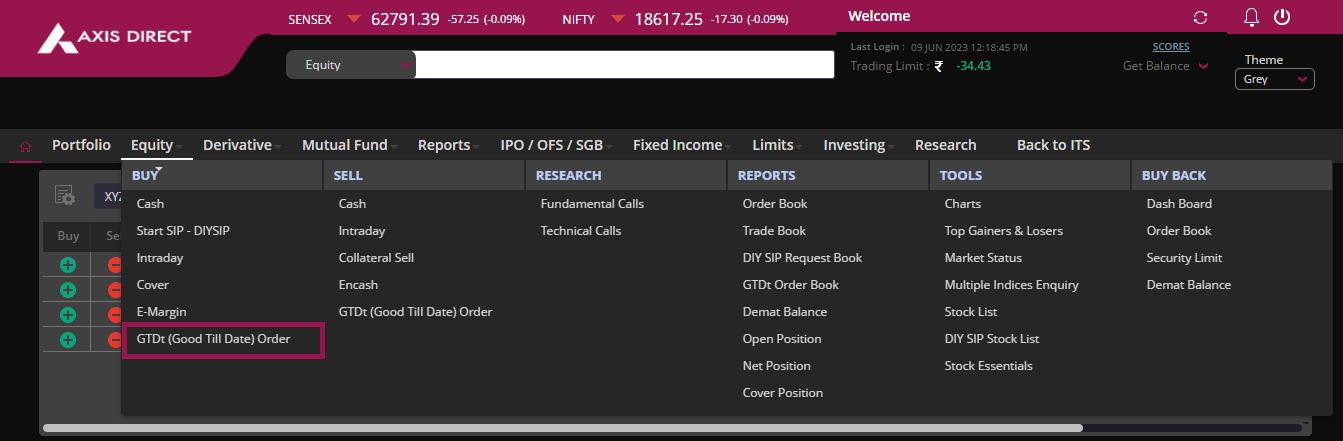Click the refresh icon beside Welcome
The image size is (1343, 441).
[1201, 18]
